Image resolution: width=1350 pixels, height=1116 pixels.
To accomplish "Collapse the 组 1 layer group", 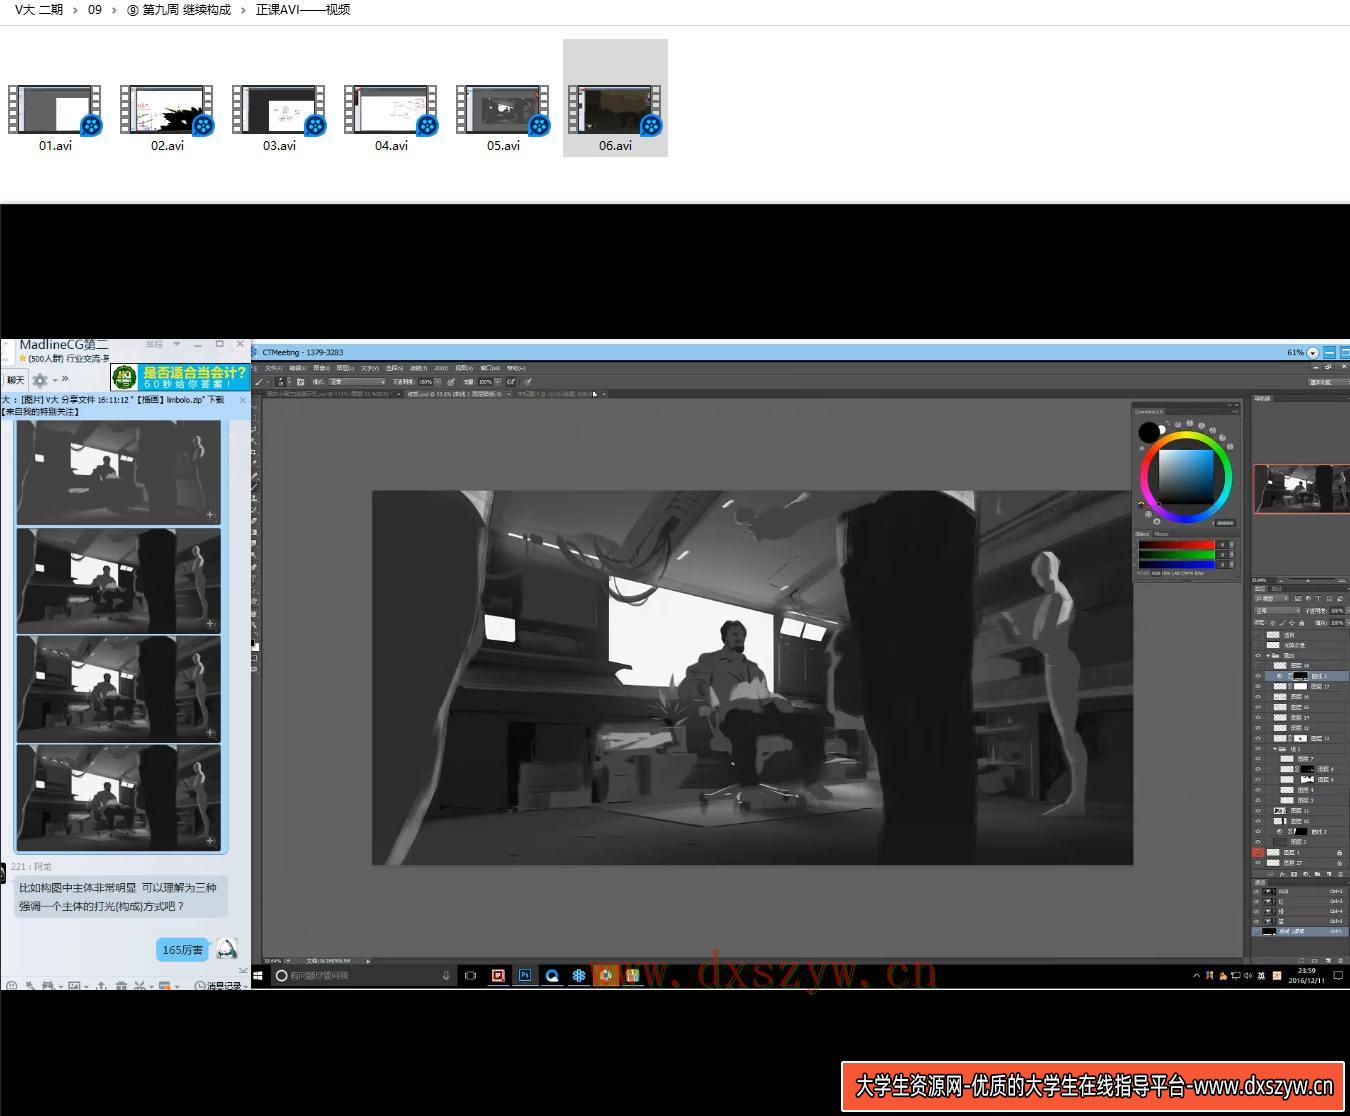I will [1276, 748].
